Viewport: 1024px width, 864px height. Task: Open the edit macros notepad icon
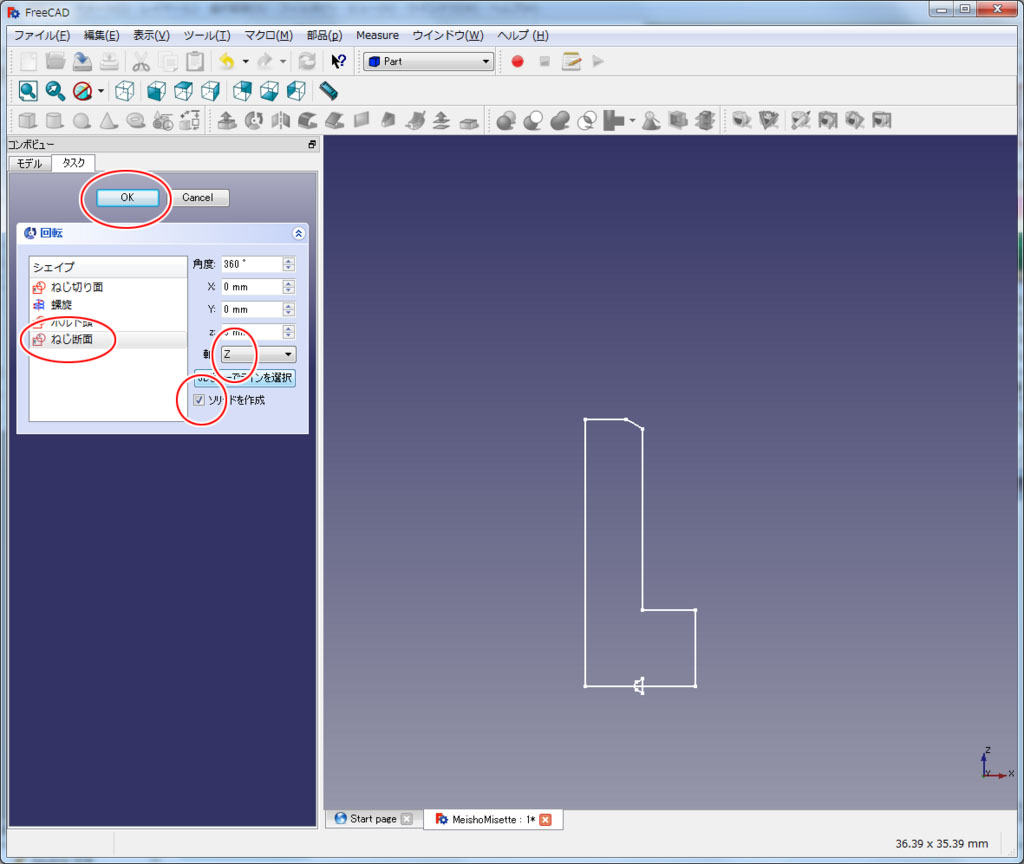tap(571, 61)
